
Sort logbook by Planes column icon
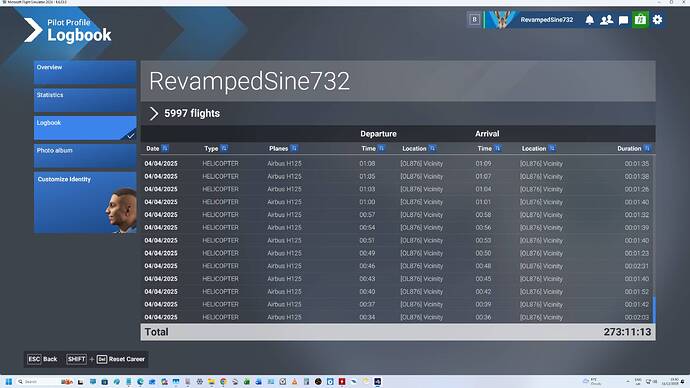[294, 148]
